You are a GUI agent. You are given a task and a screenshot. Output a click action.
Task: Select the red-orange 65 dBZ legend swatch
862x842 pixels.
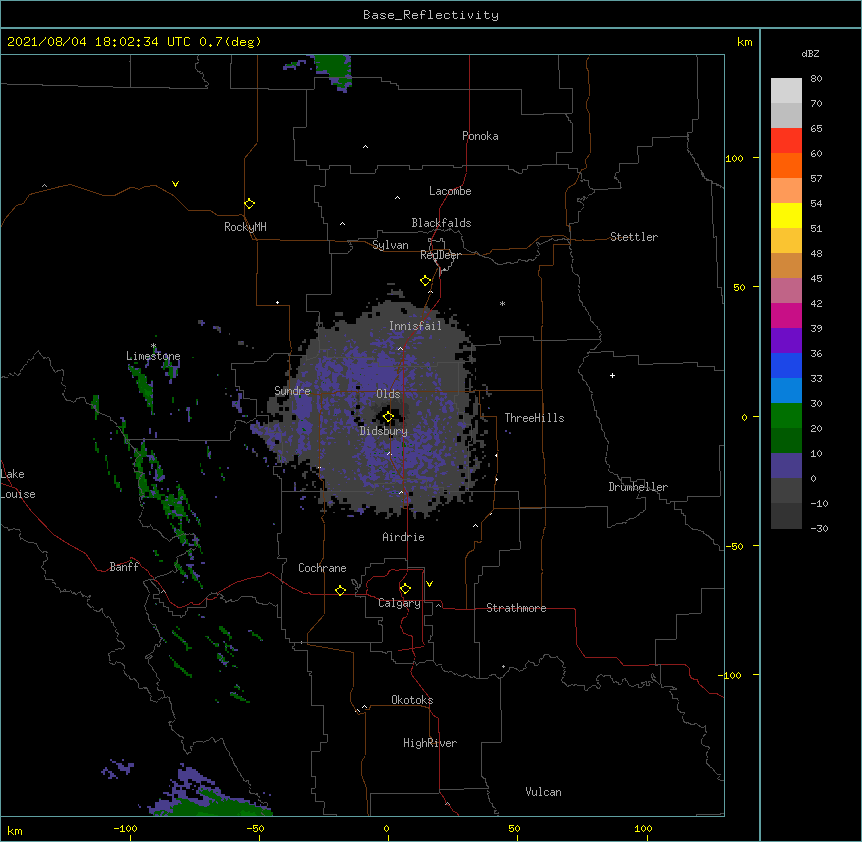coord(786,140)
